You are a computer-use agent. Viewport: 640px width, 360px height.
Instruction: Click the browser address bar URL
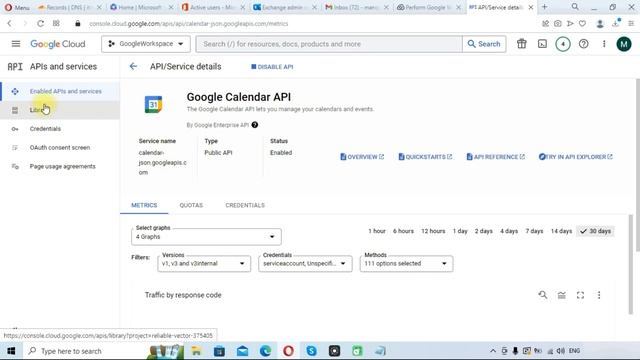(189, 24)
